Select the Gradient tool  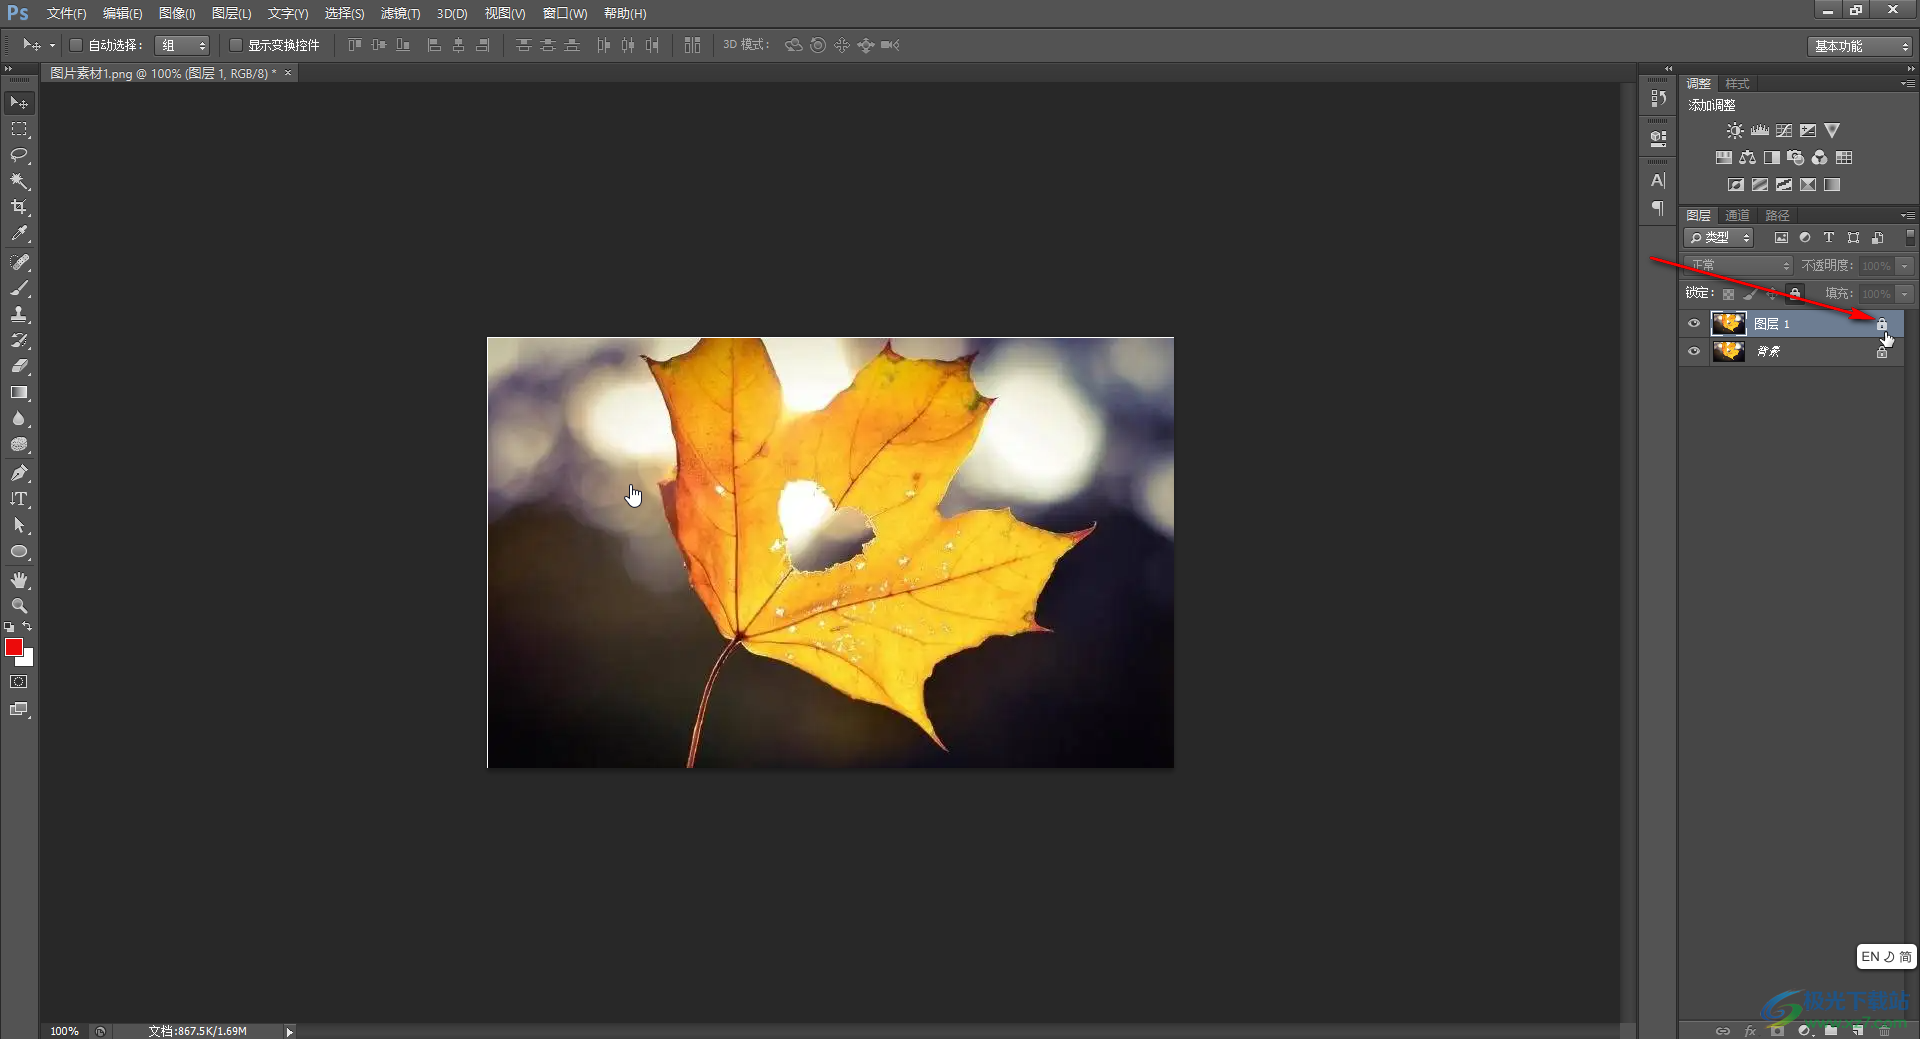(x=19, y=392)
